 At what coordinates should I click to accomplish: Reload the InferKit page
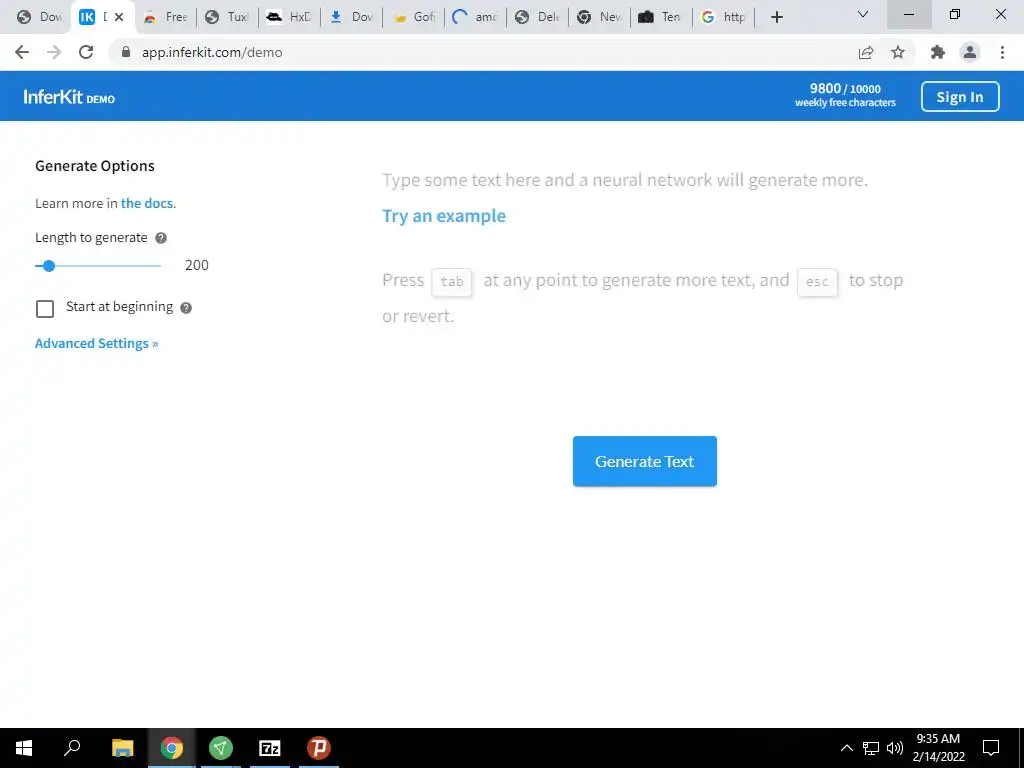86,52
